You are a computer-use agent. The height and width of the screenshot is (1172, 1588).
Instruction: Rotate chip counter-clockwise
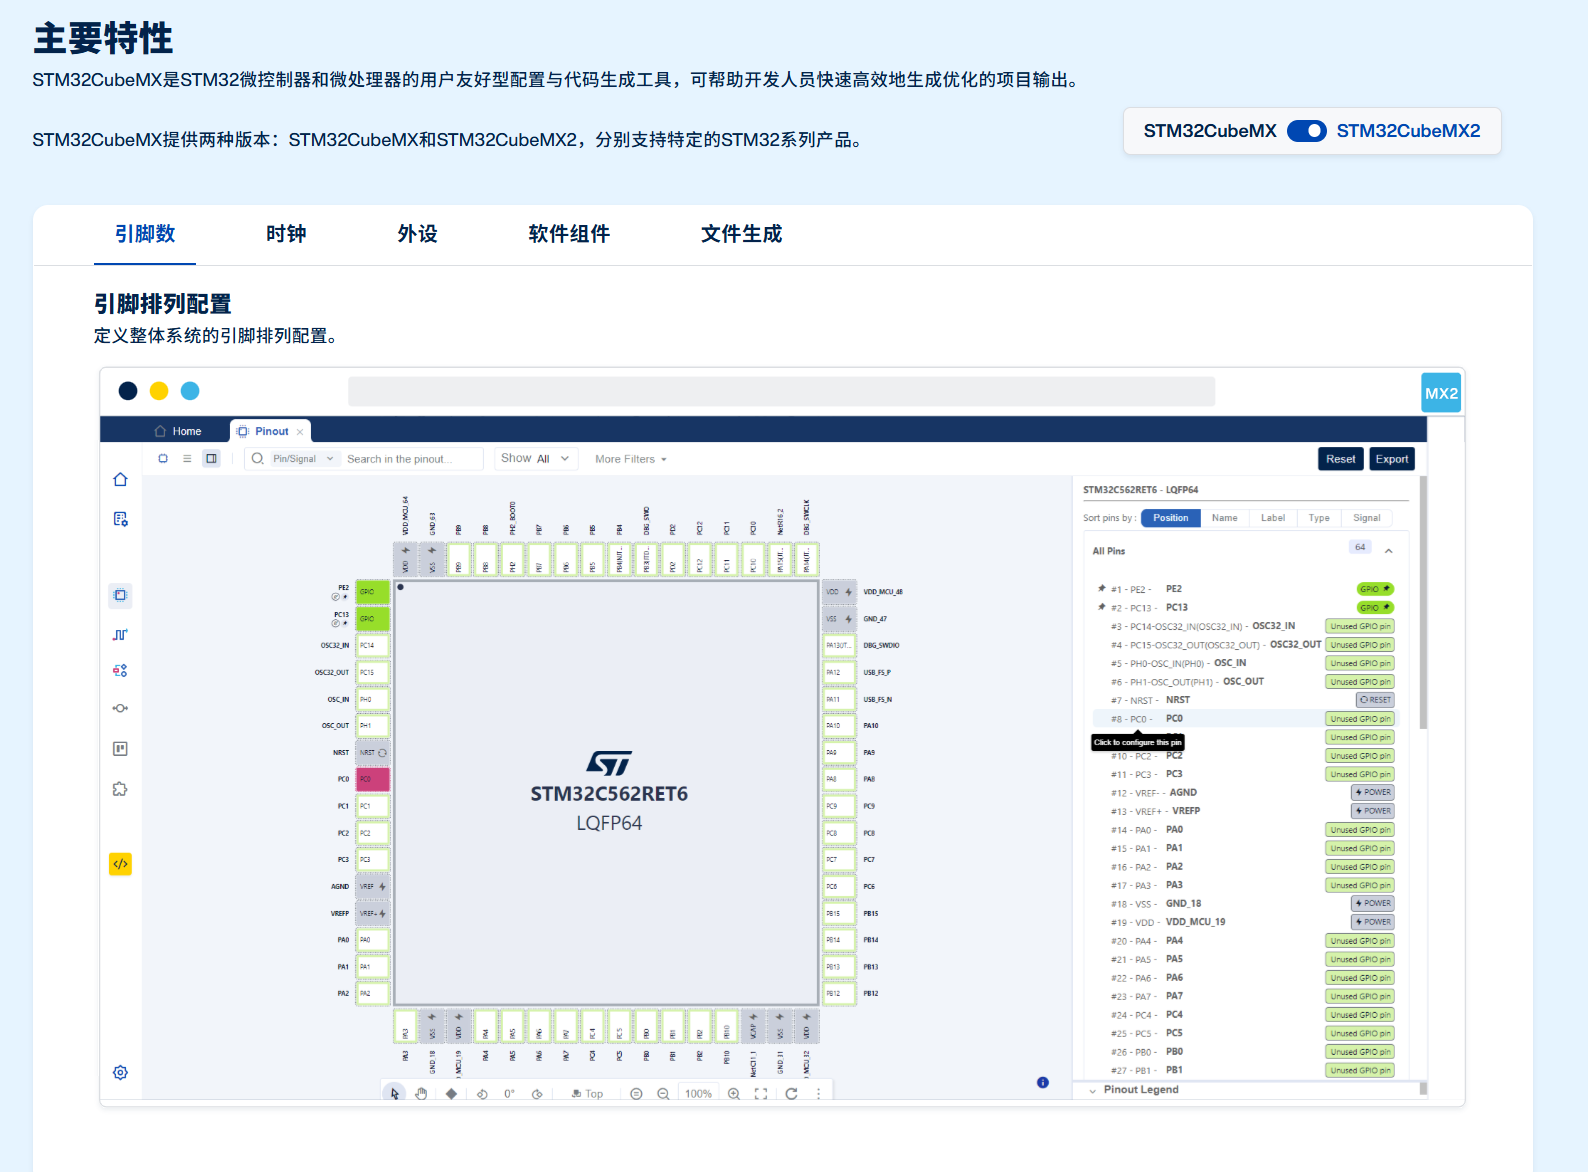tap(482, 1094)
